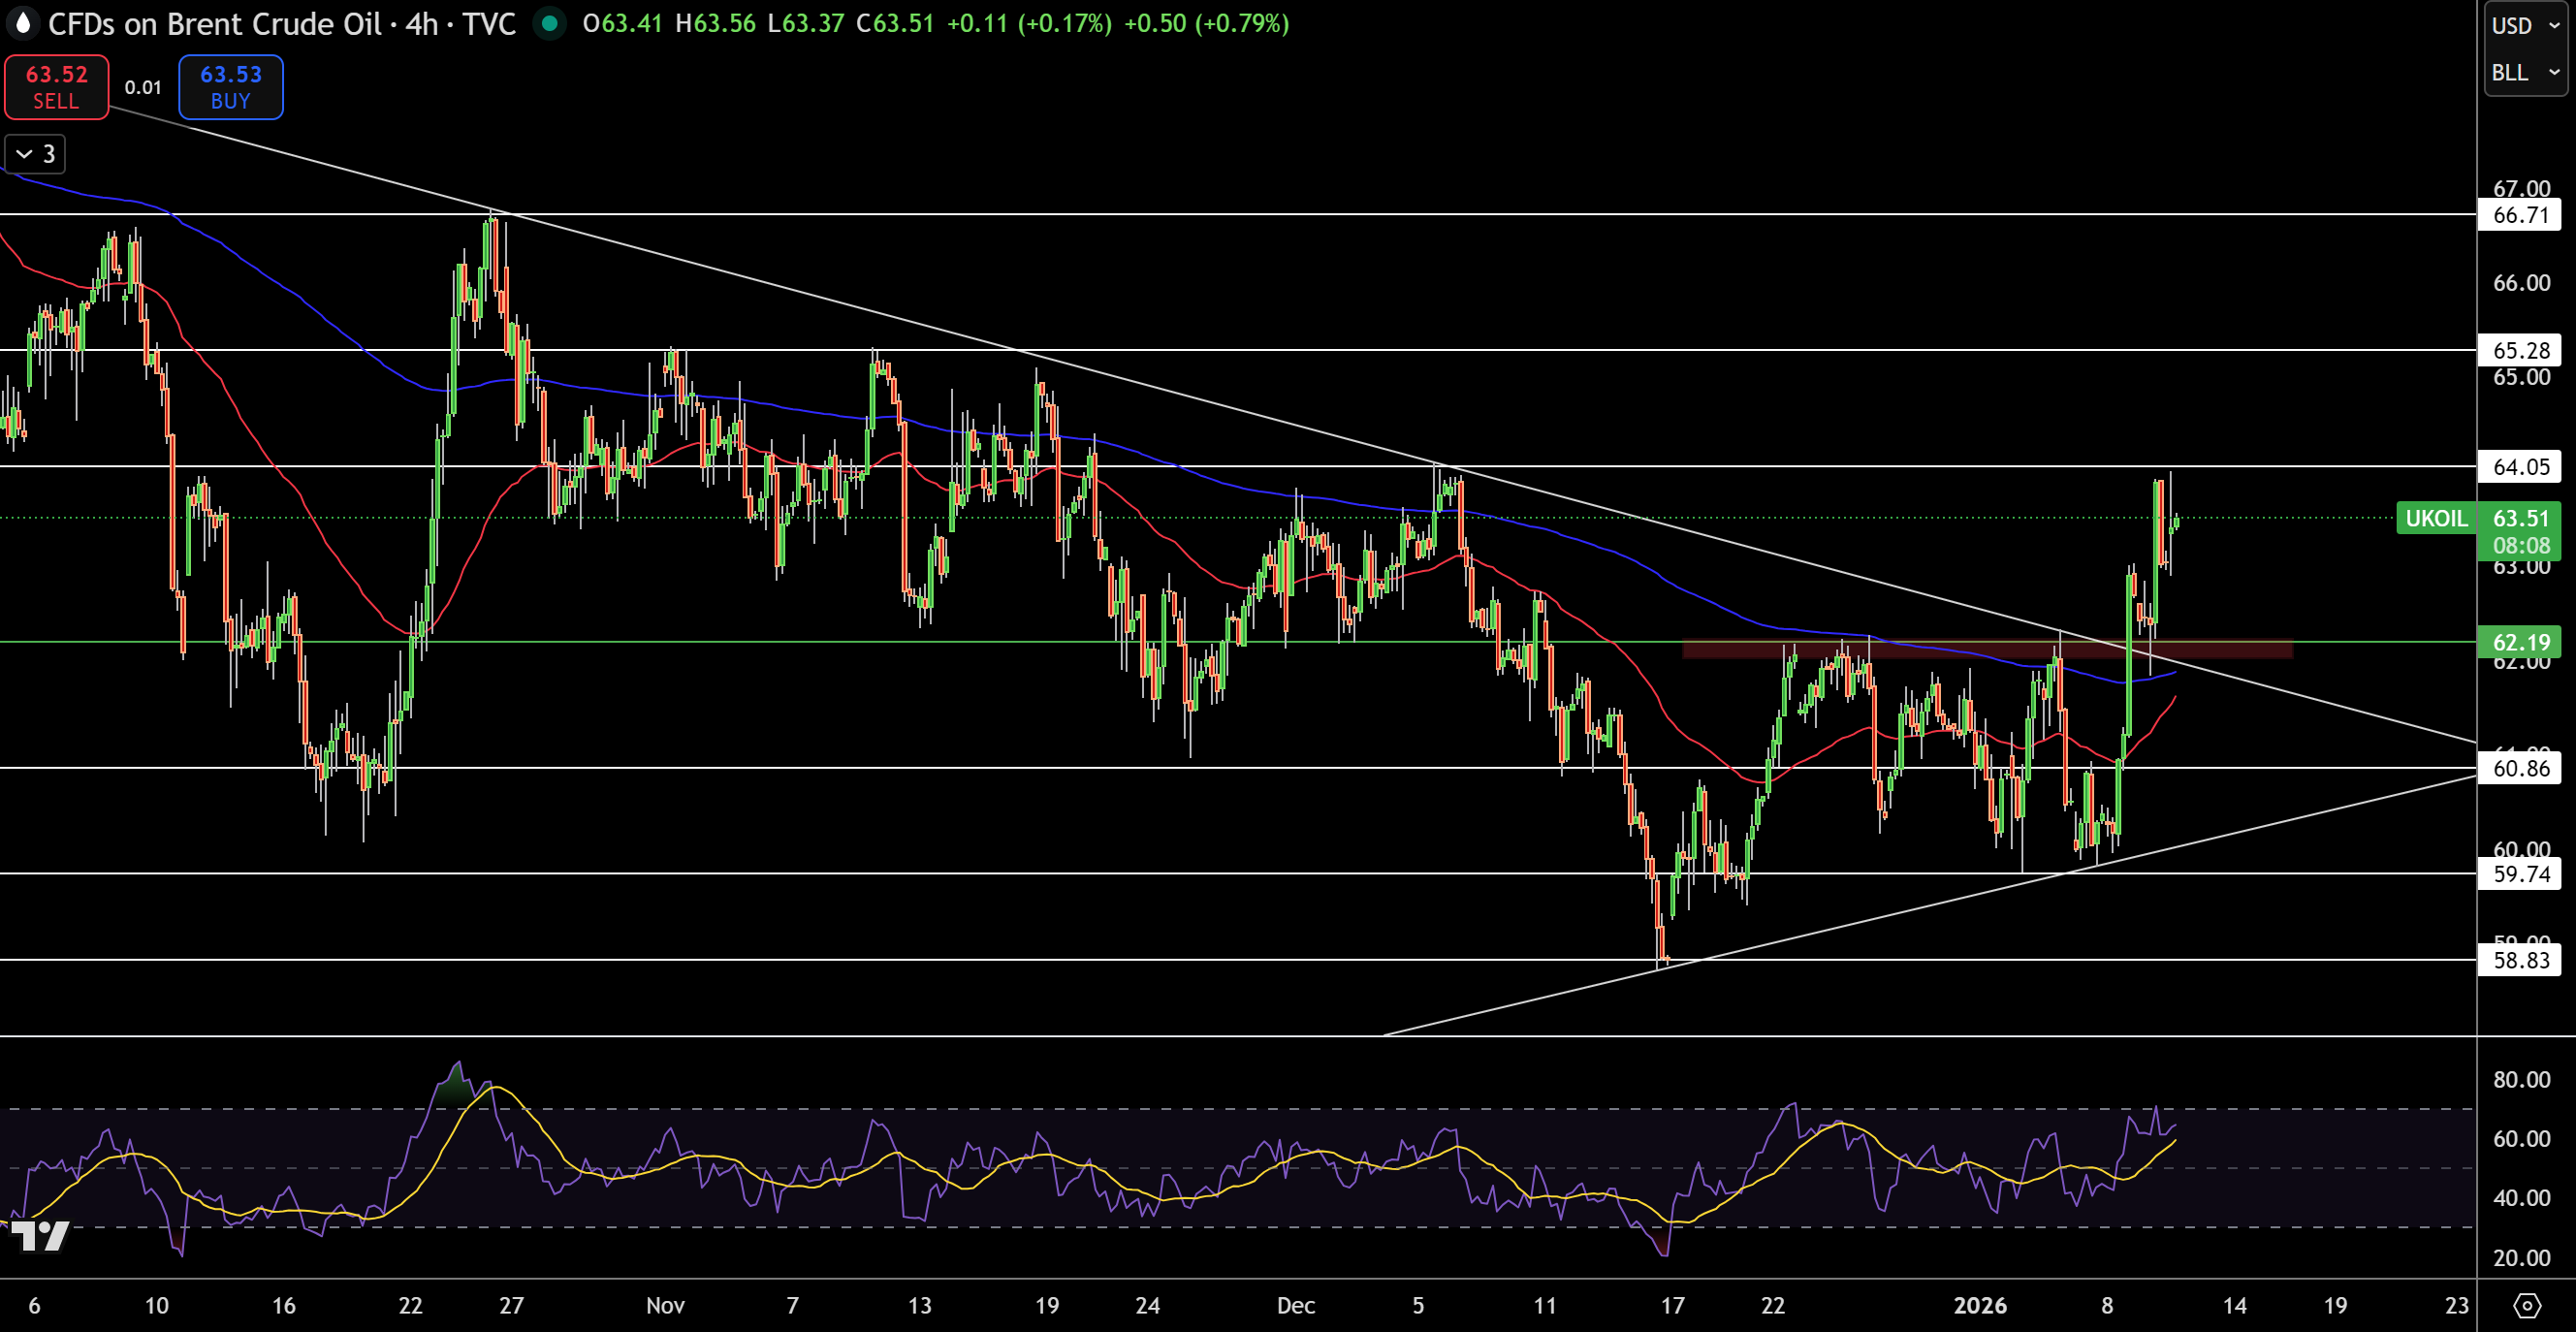Screen dimensions: 2576x1332
Task: Click the 63.53 BUY button
Action: click(231, 87)
